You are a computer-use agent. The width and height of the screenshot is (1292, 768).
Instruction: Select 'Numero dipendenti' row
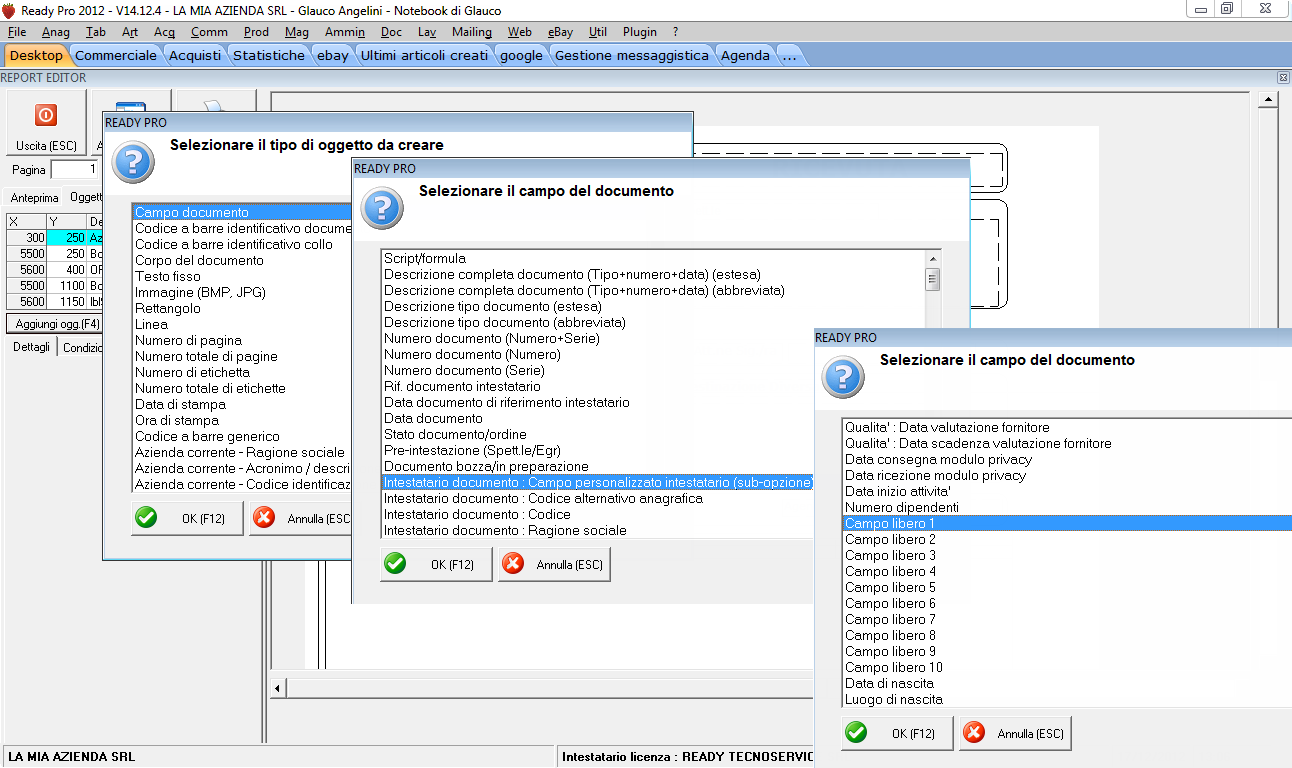point(1067,507)
